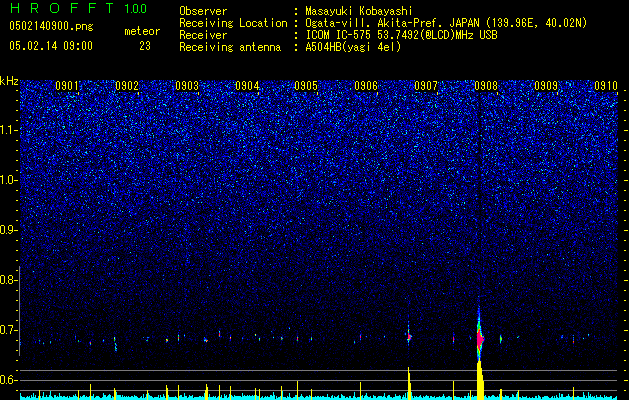Viewport: 629px width, 400px height.
Task: Click the 1.0 kHz axis label
Action: pyautogui.click(x=9, y=180)
